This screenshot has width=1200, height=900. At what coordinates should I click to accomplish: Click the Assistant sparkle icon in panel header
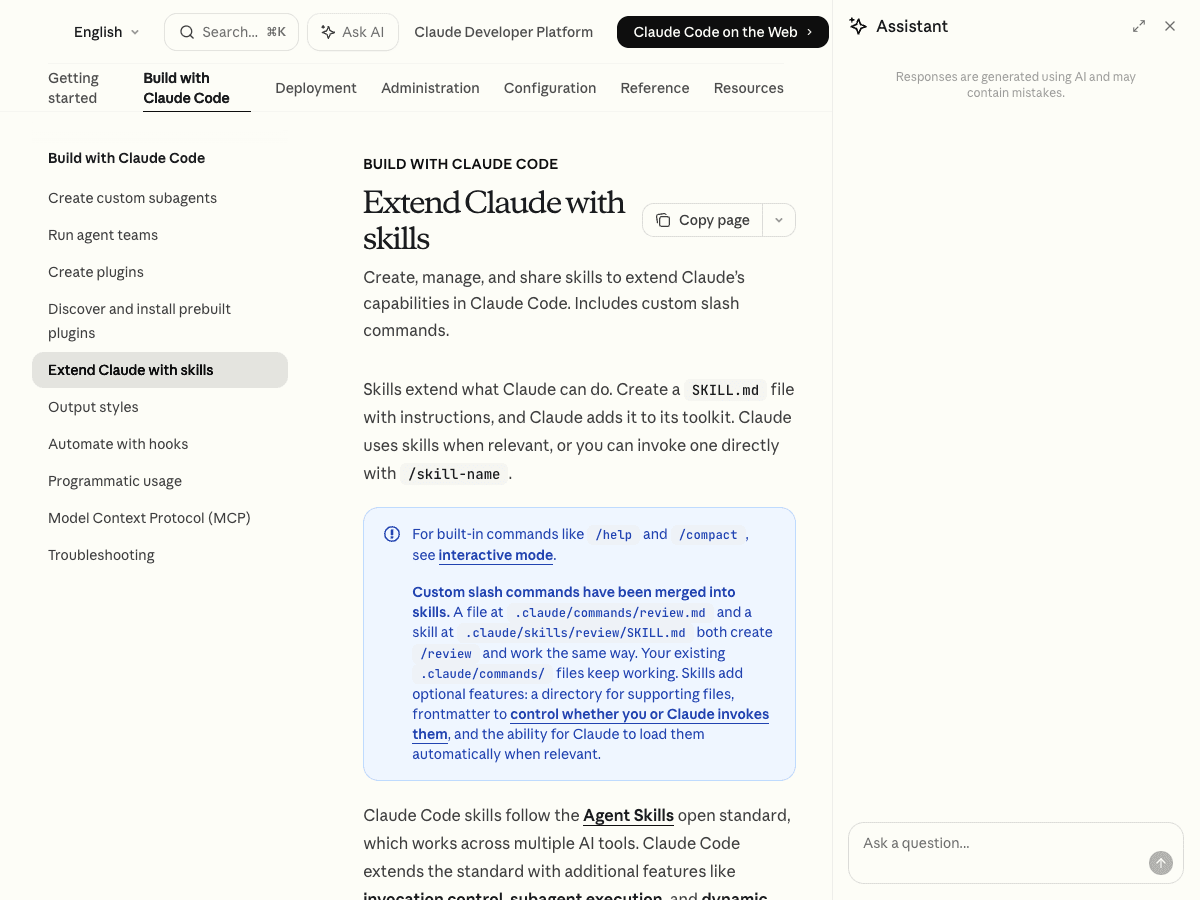point(858,26)
